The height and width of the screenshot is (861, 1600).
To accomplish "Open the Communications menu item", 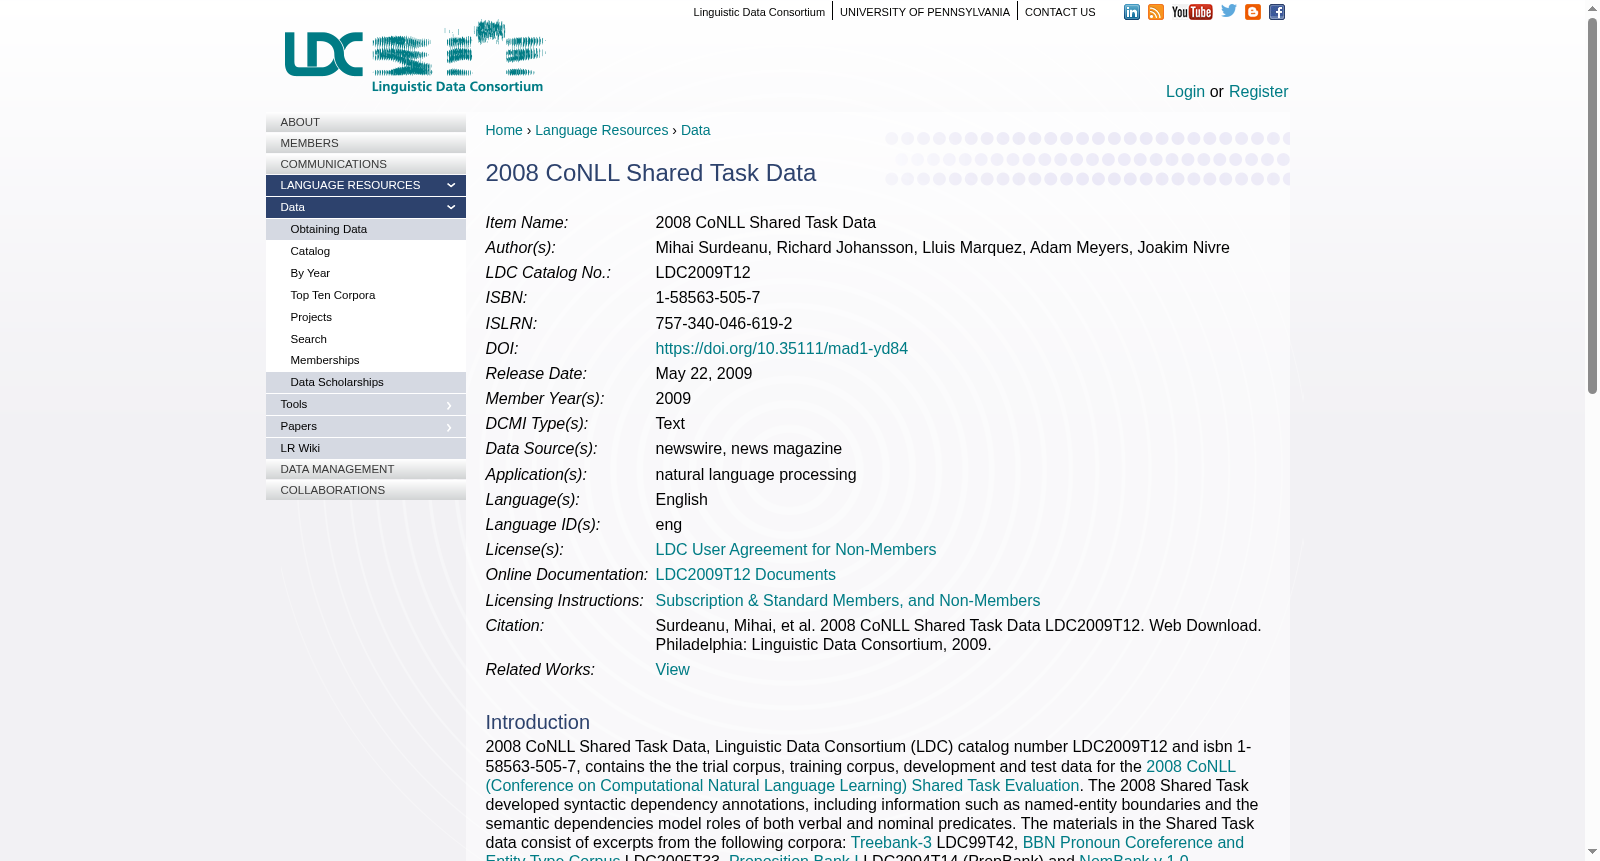I will pos(365,164).
